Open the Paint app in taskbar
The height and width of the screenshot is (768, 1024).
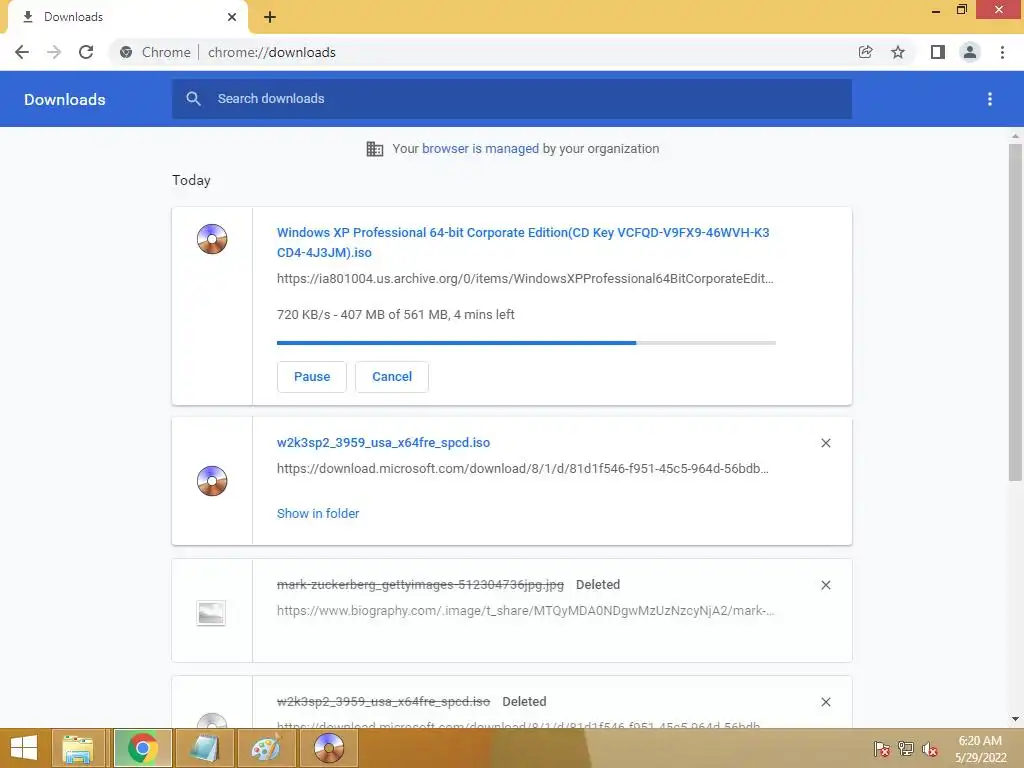266,748
